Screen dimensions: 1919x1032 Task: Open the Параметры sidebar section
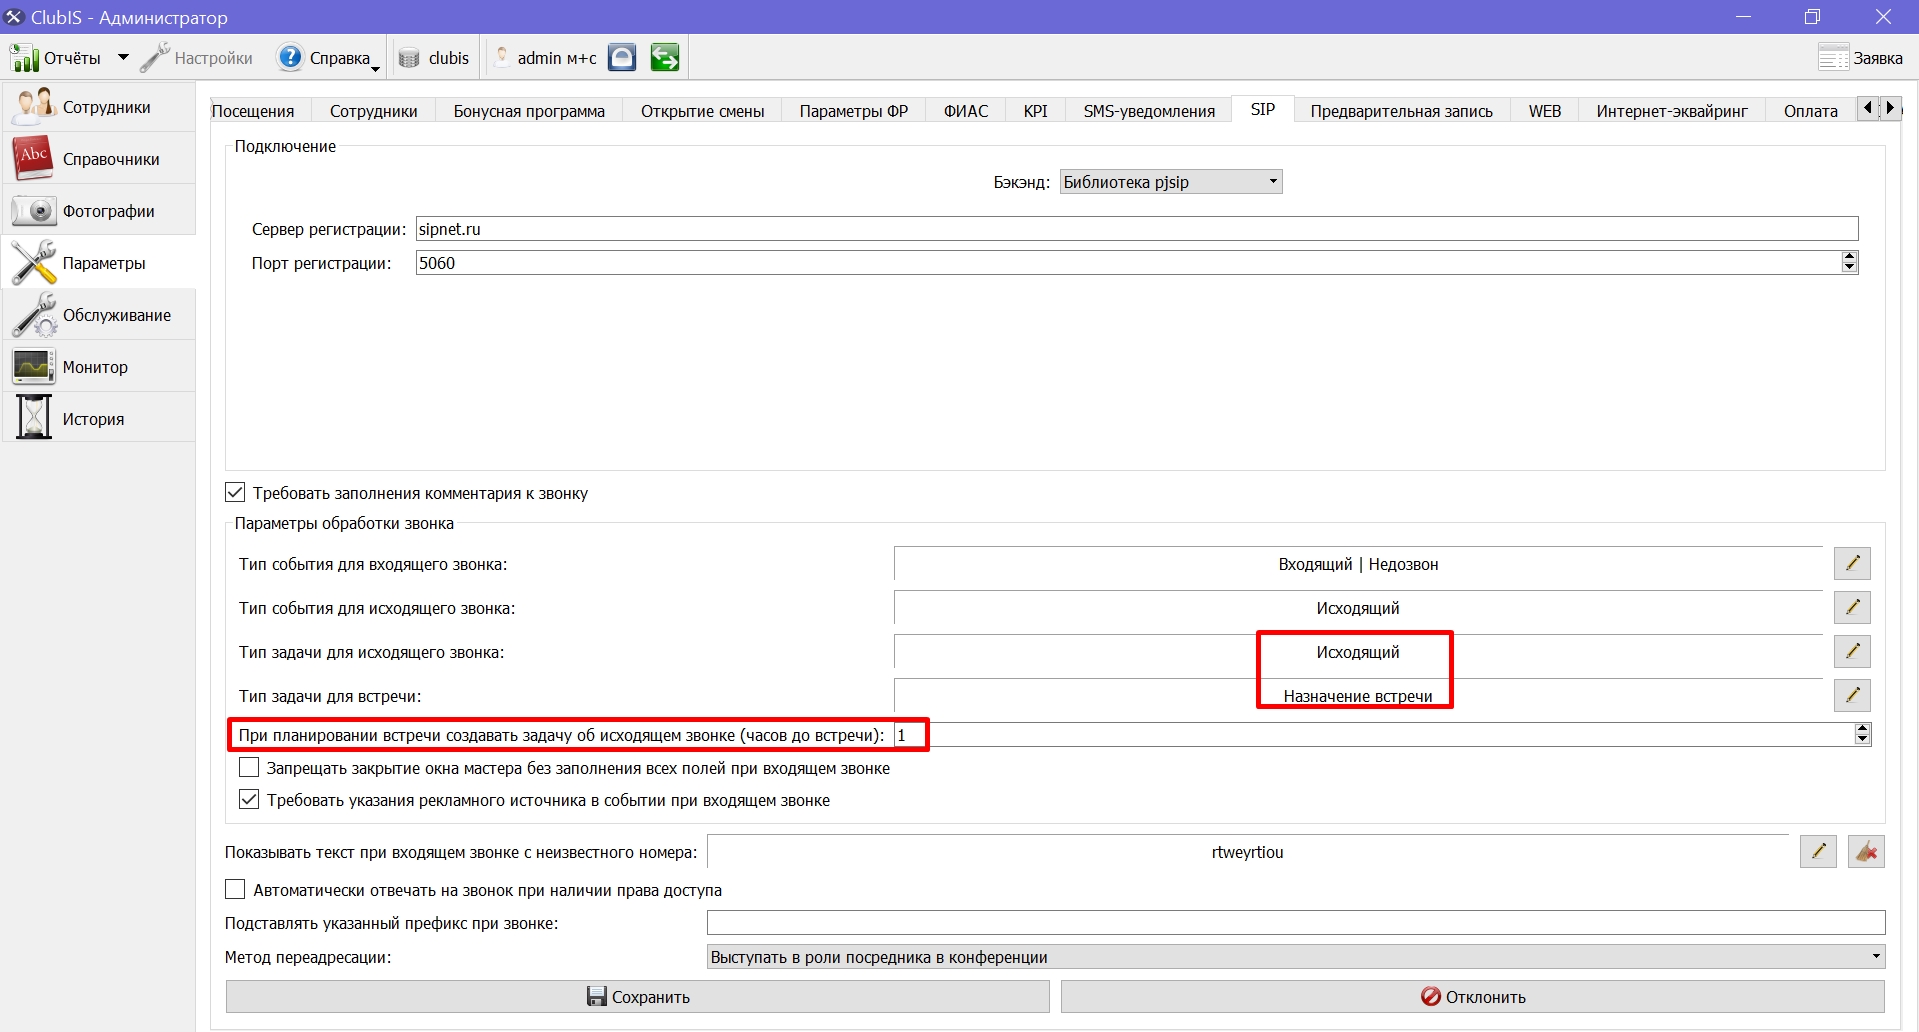98,263
